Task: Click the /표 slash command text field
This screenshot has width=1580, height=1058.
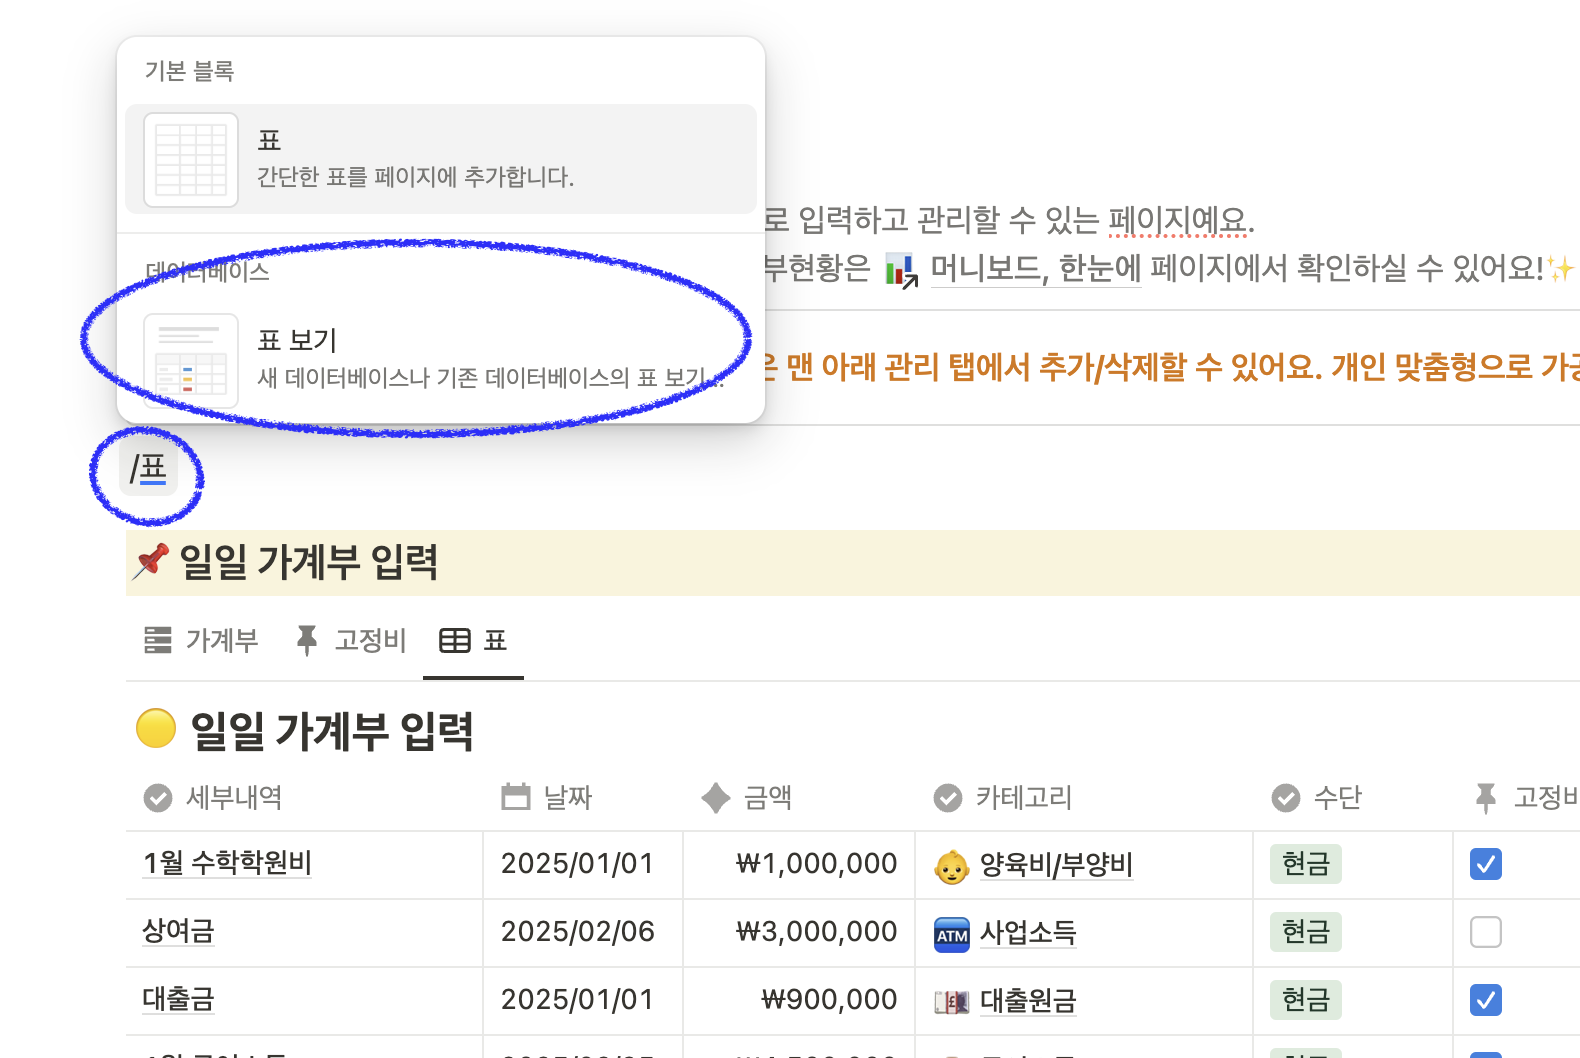Action: [x=148, y=468]
